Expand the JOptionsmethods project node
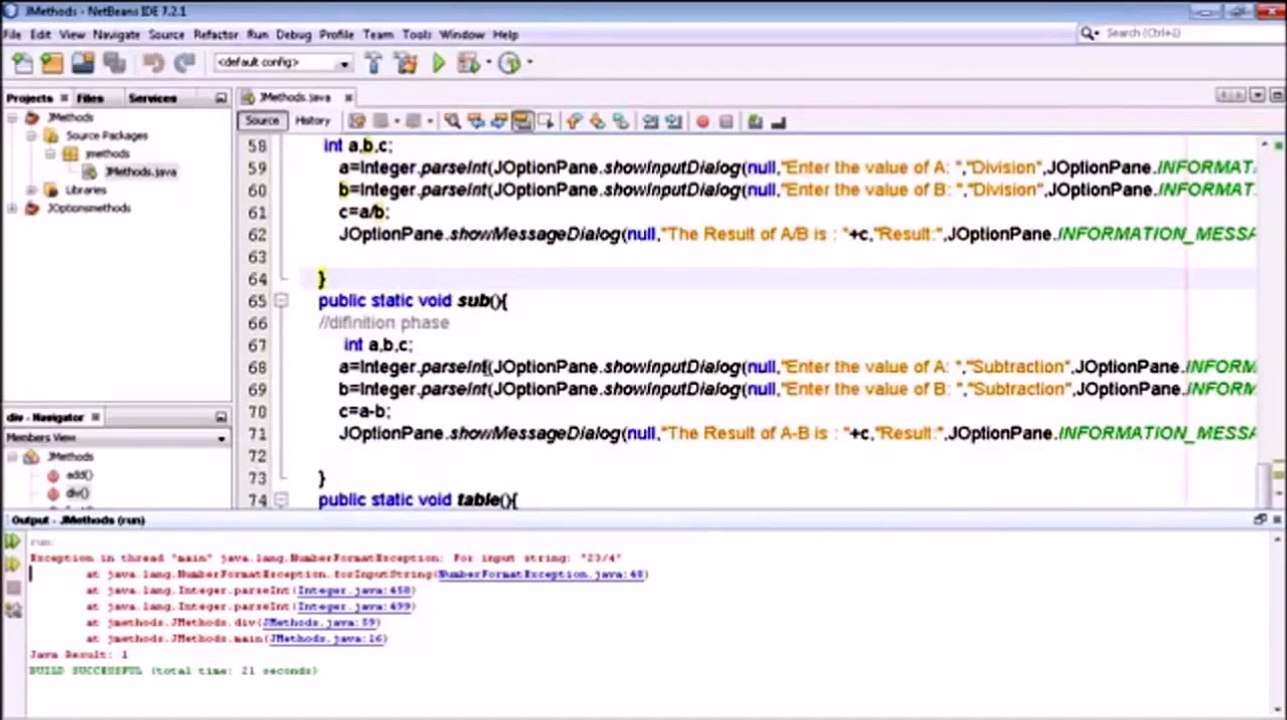 [12, 208]
